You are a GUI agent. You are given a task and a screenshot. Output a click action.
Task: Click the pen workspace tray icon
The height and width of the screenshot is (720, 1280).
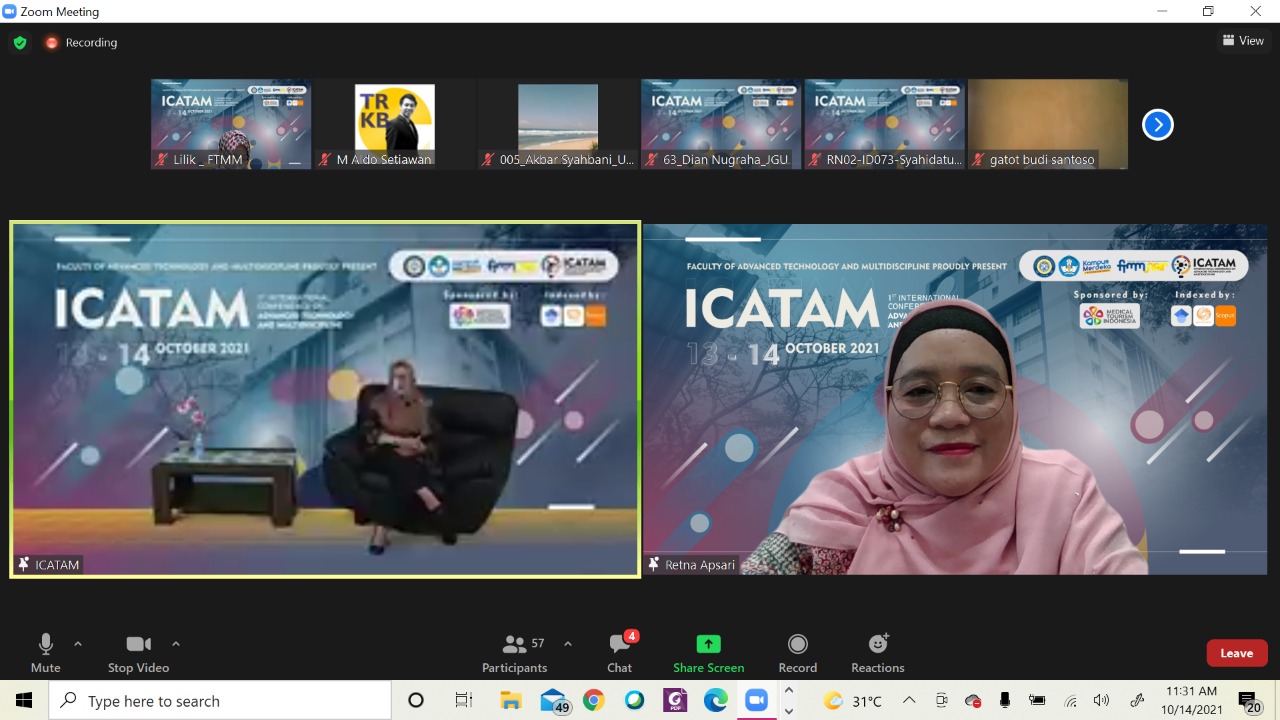click(1136, 701)
